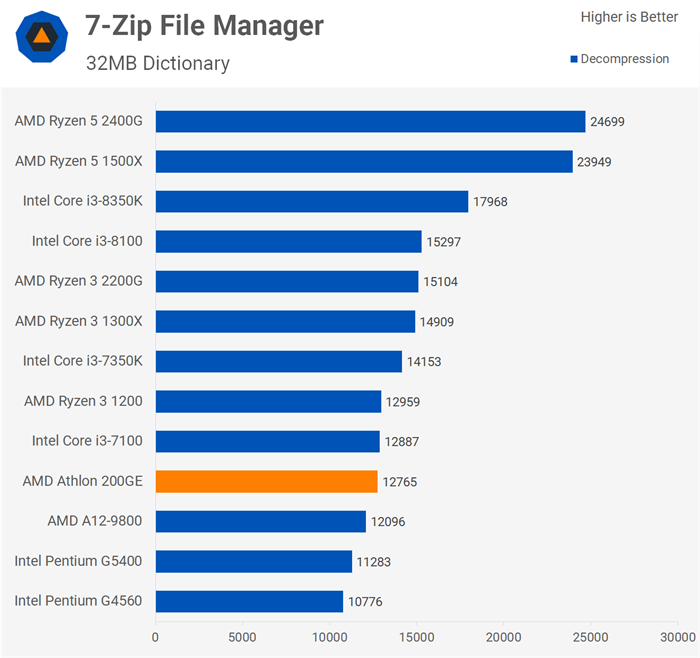Click the AMD Ryzen 3 1300X bar

coord(285,322)
